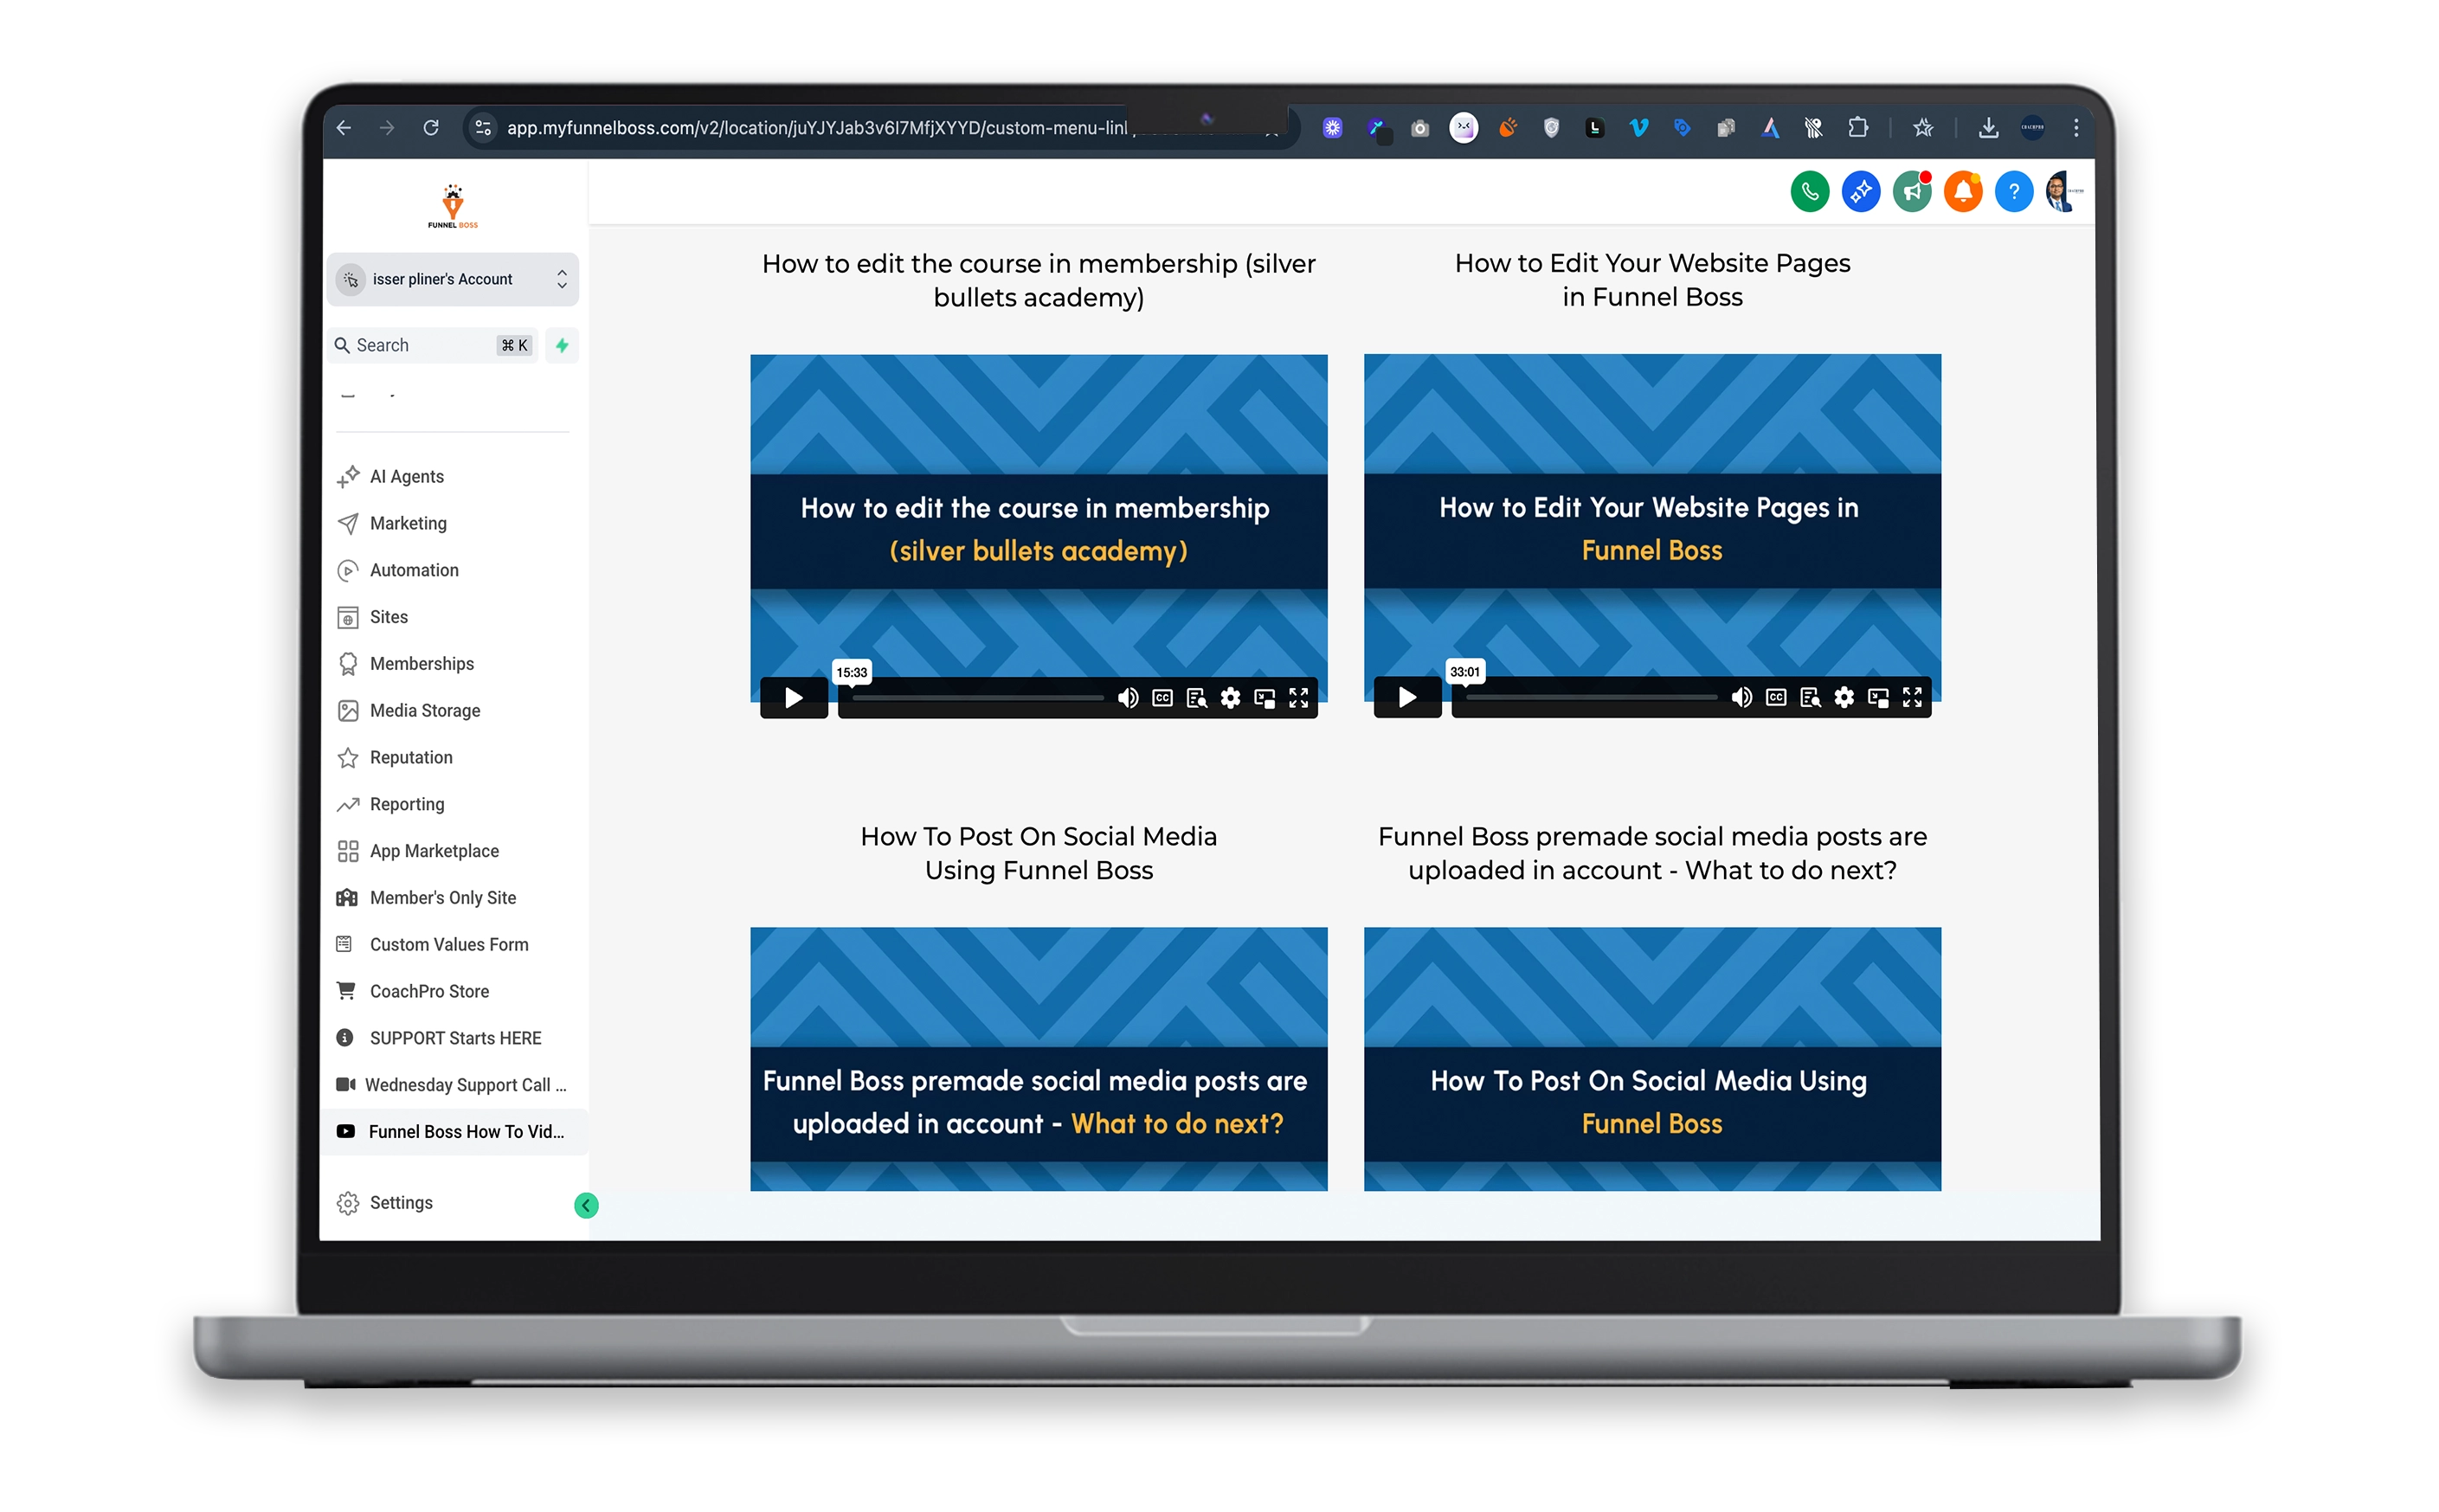Open the How To Post On Social Media thumbnail
The height and width of the screenshot is (1512, 2439).
coord(1651,1058)
